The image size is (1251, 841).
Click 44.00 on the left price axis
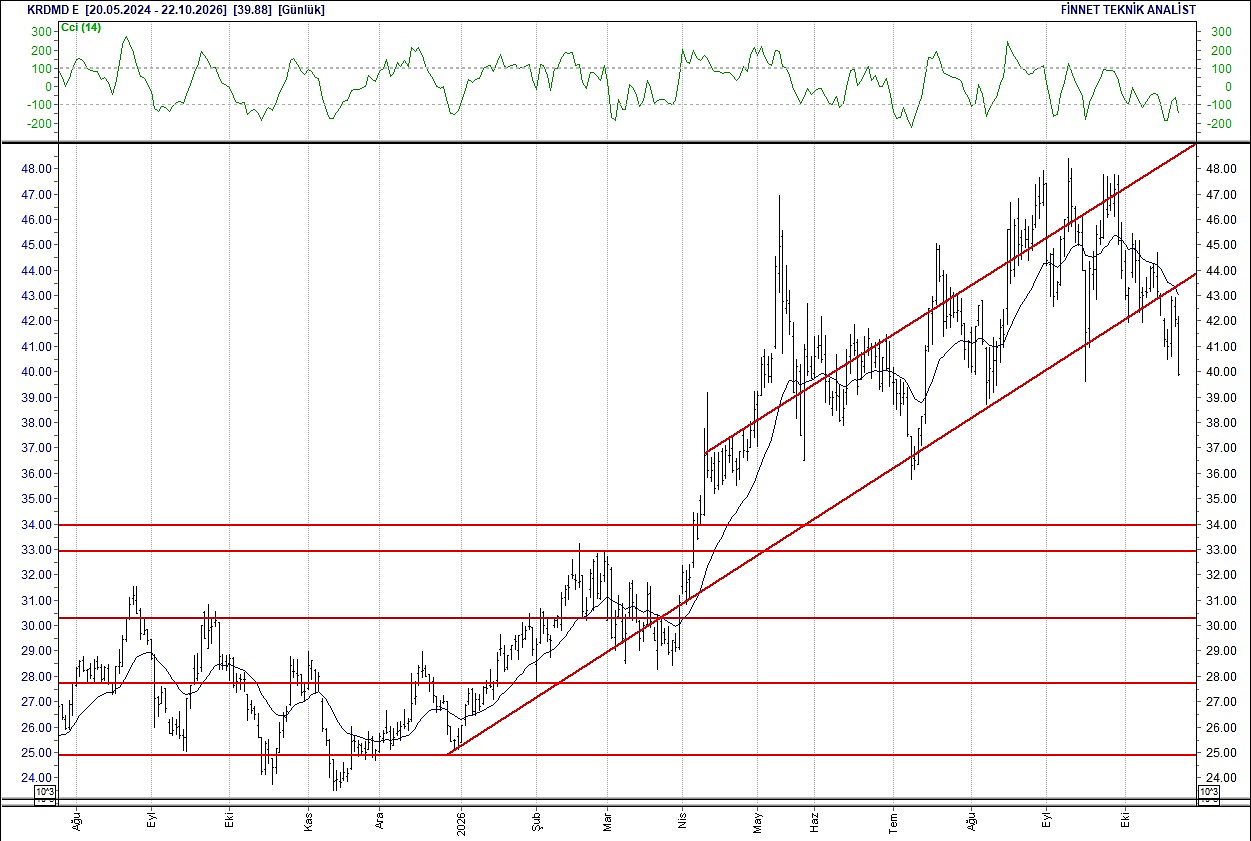pyautogui.click(x=36, y=271)
